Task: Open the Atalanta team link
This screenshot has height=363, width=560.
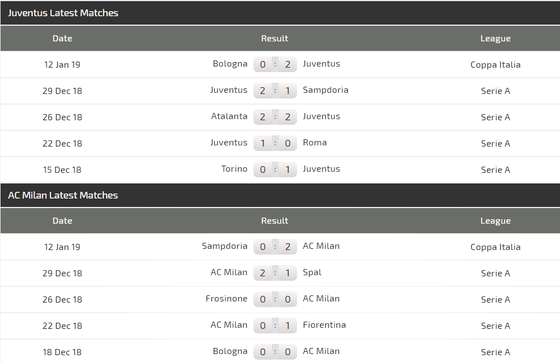Action: (229, 116)
